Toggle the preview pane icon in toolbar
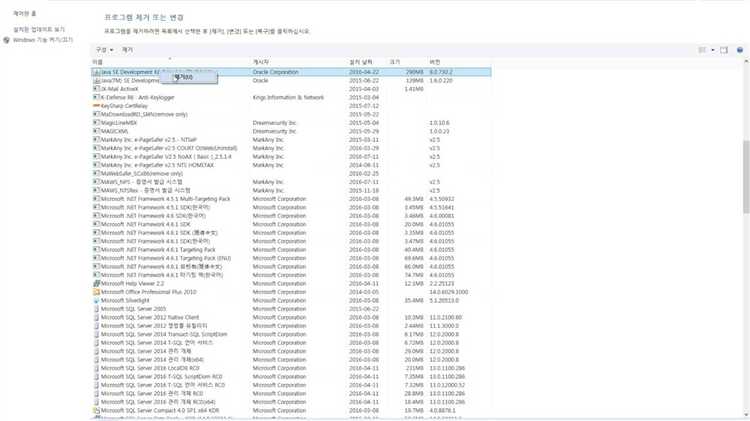This screenshot has width=750, height=421. (x=724, y=50)
